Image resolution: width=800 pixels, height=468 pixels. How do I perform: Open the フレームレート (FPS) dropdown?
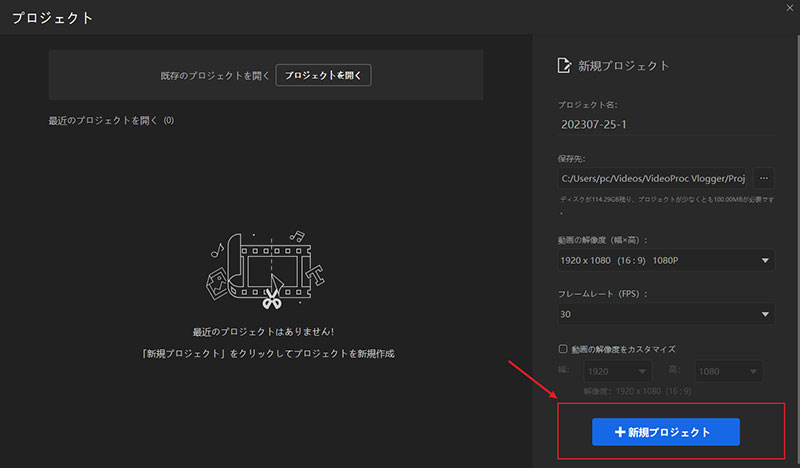tap(666, 314)
